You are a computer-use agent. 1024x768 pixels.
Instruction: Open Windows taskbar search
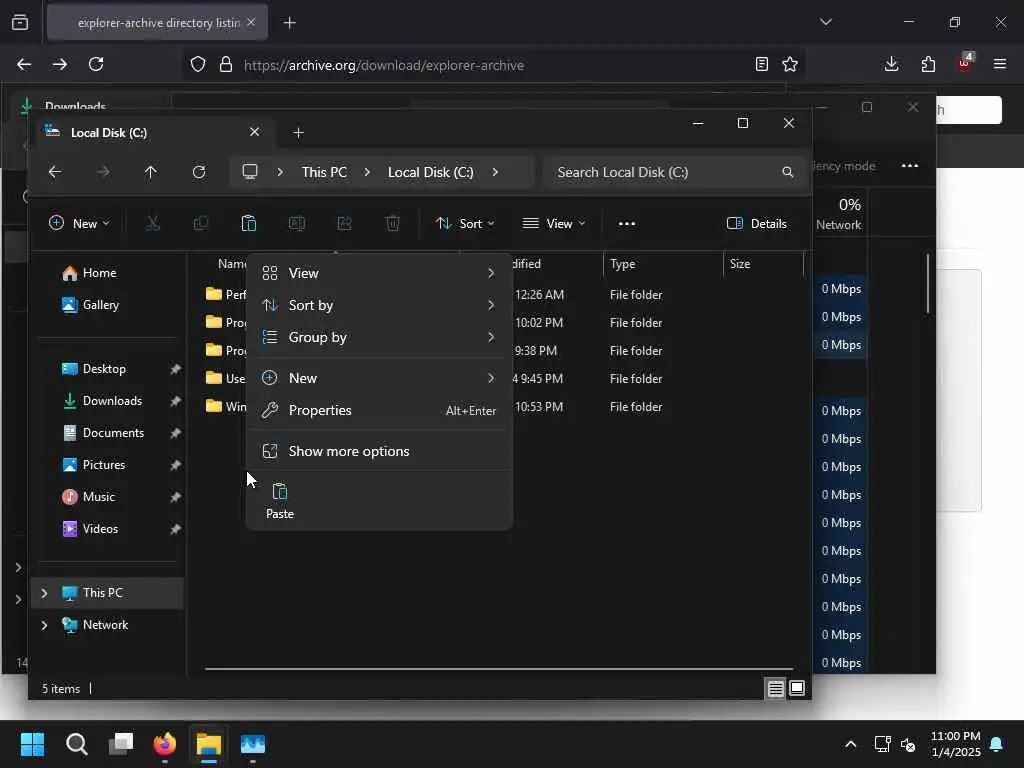[76, 744]
